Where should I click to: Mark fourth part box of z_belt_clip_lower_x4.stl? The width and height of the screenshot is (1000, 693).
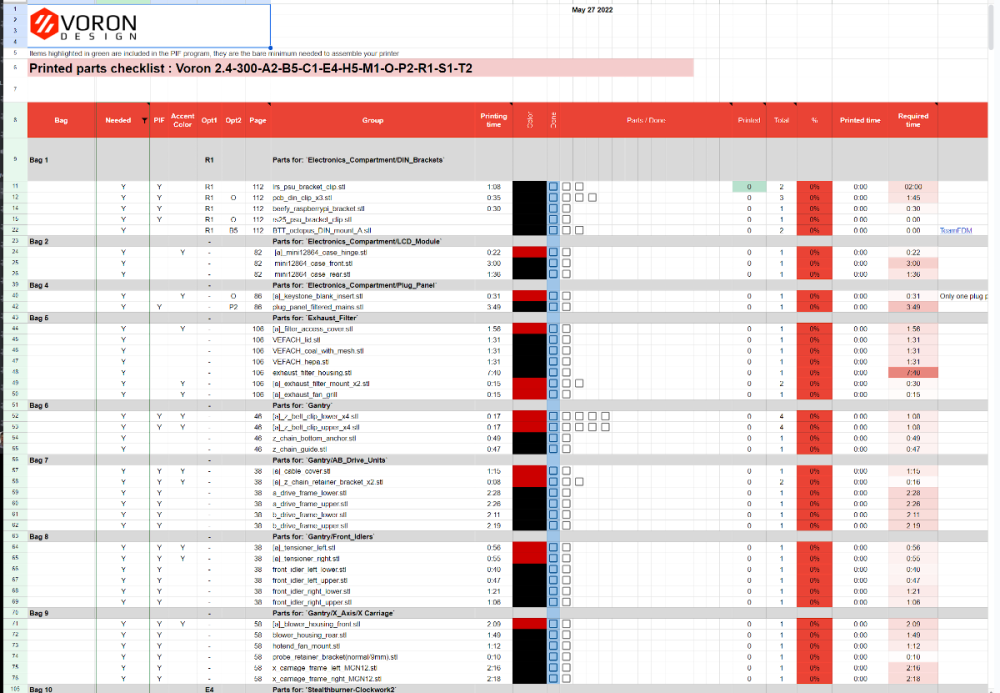point(605,416)
